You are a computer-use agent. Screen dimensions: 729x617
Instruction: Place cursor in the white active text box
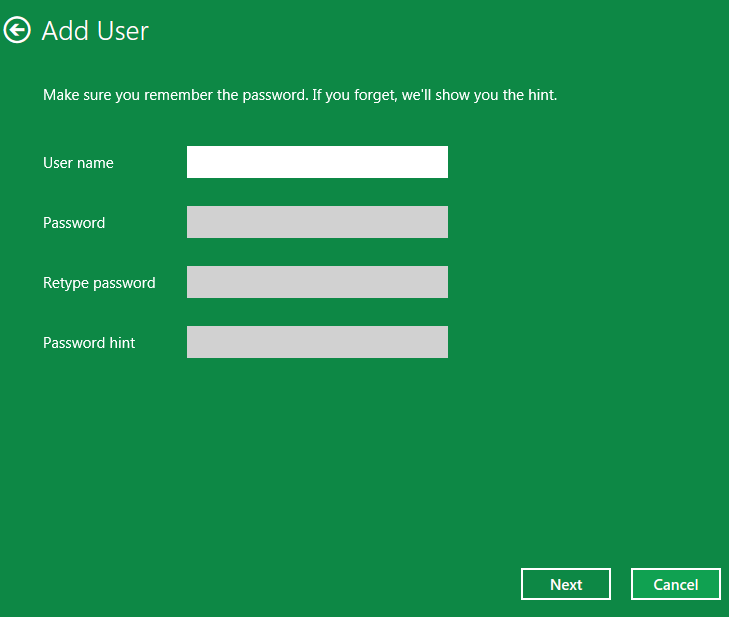pyautogui.click(x=317, y=162)
